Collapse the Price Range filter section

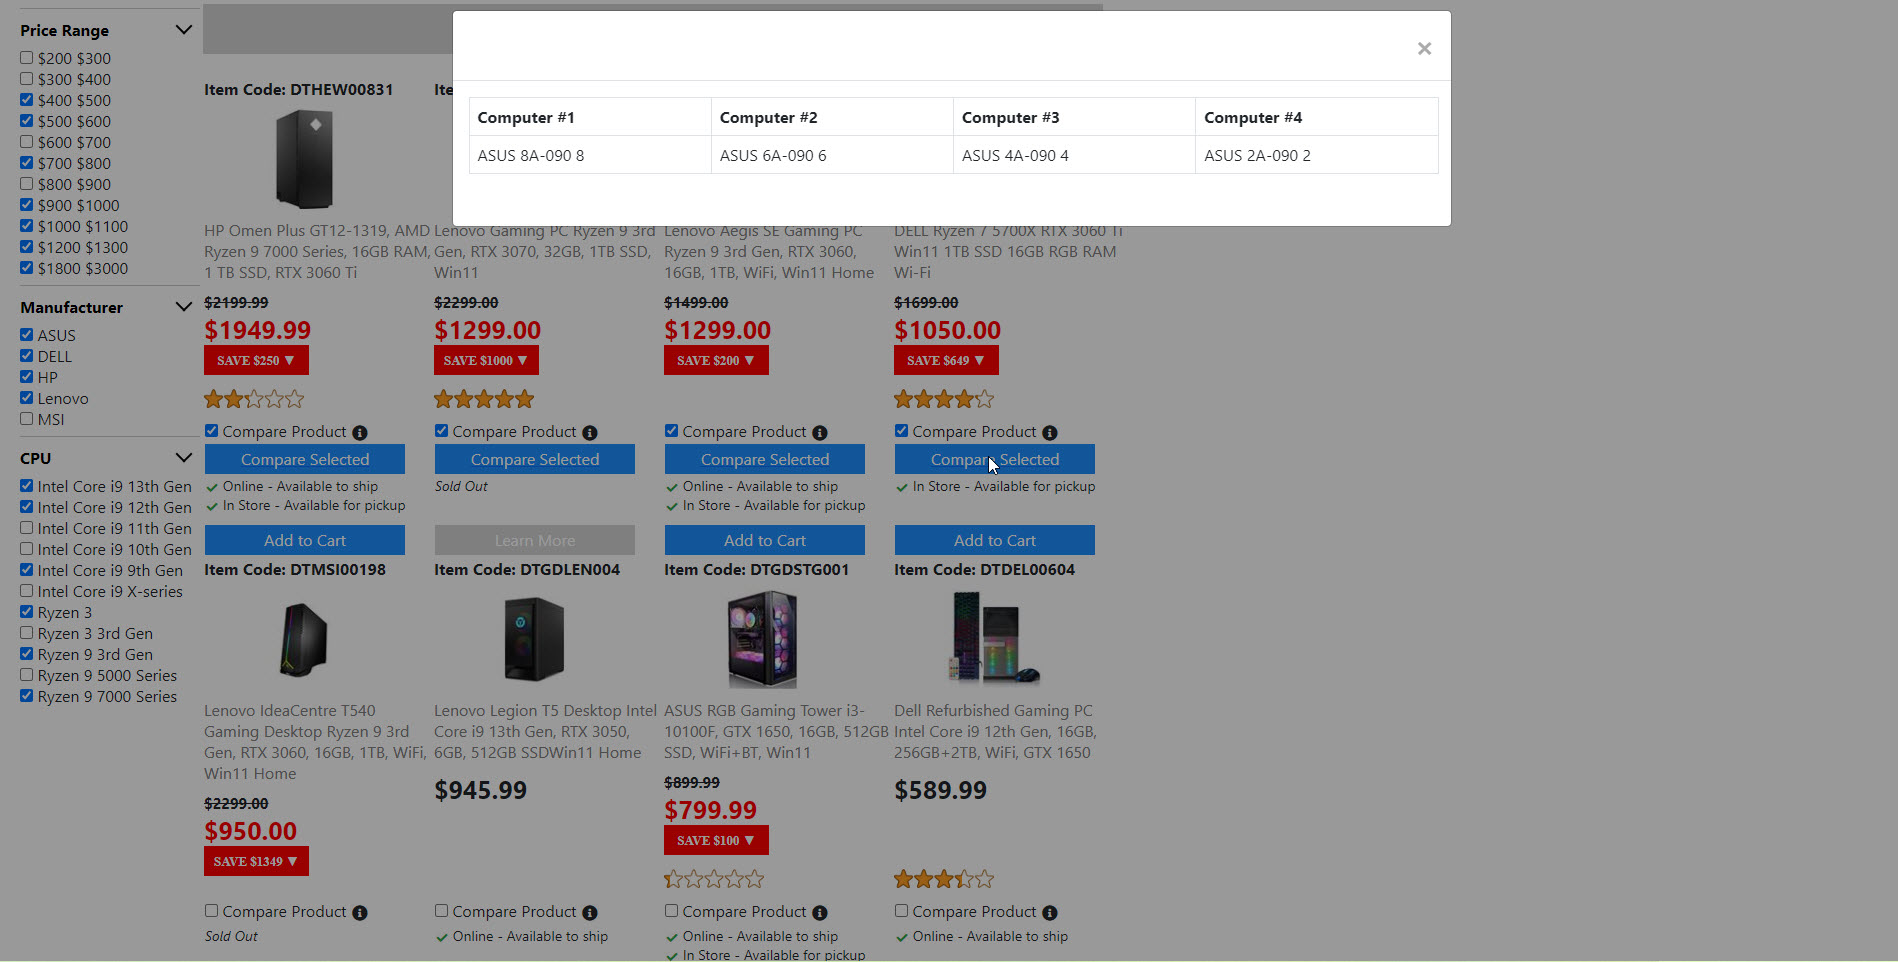click(183, 30)
